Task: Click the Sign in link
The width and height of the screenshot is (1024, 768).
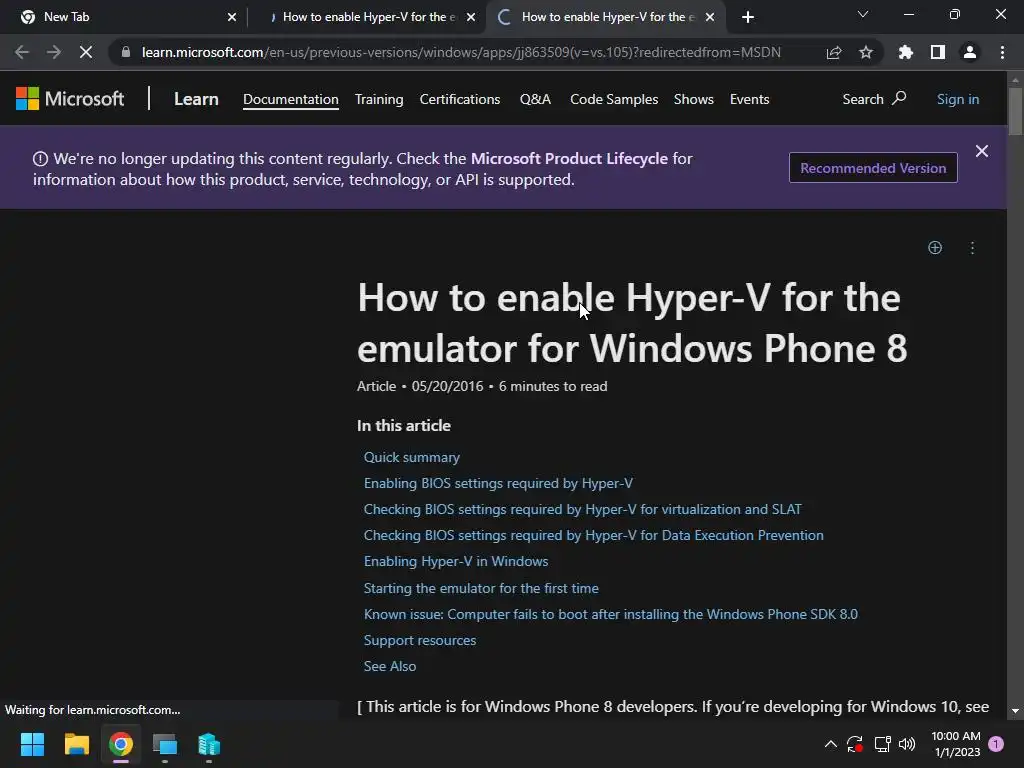Action: coord(958,99)
